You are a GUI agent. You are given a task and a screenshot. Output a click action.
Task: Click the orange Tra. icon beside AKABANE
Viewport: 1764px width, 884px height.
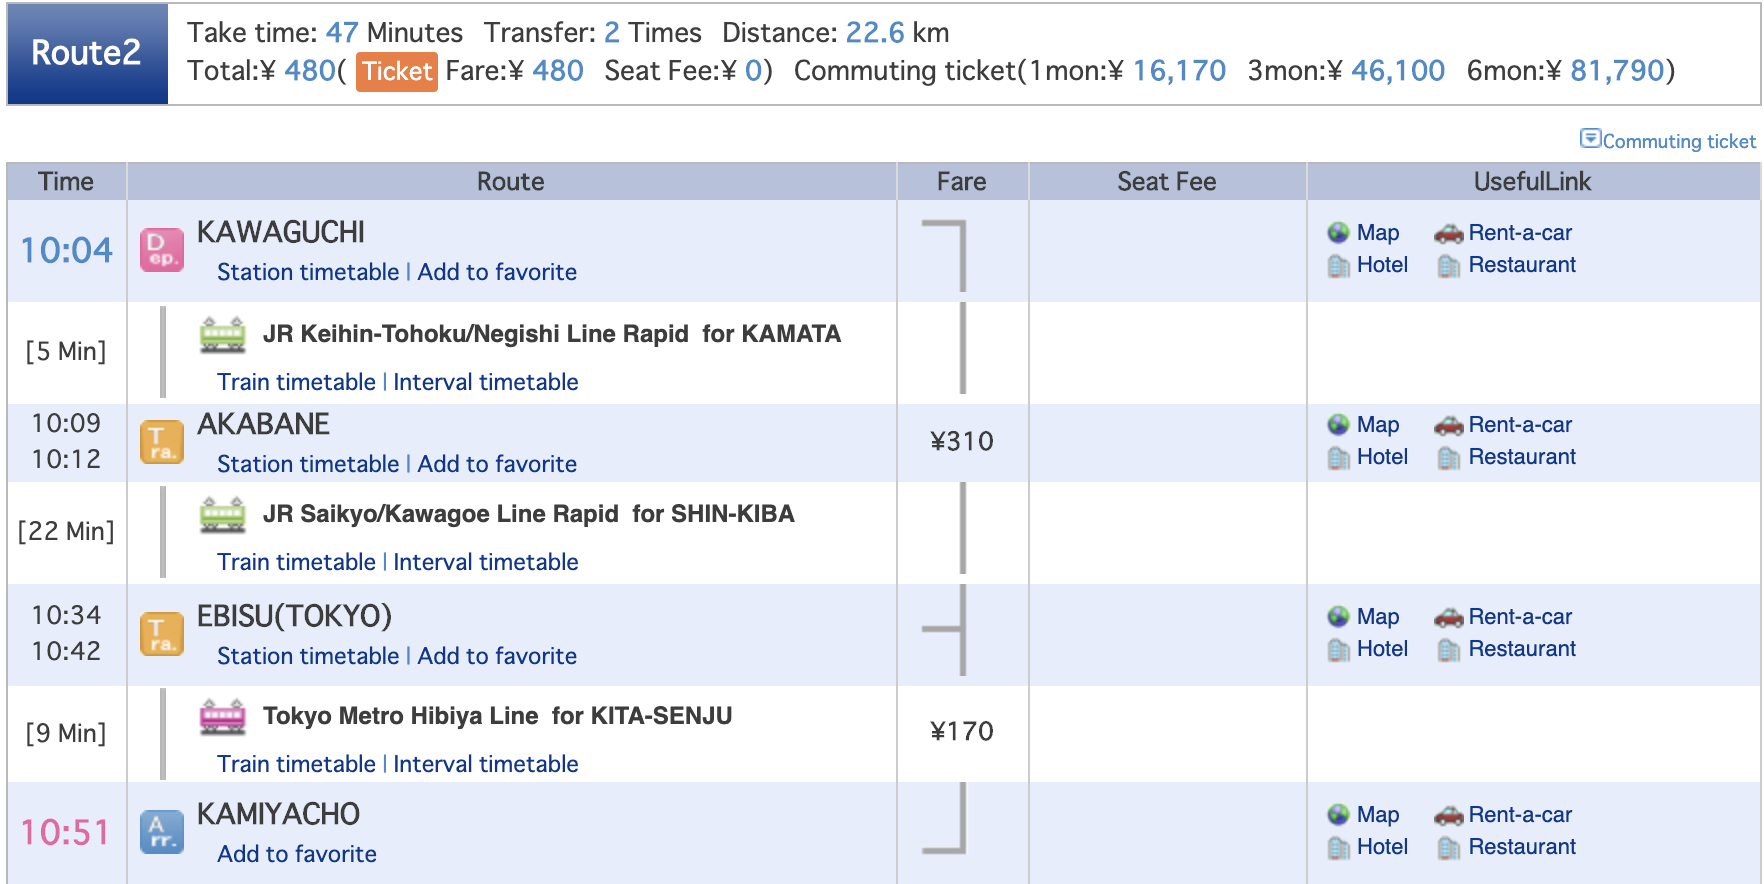(162, 442)
